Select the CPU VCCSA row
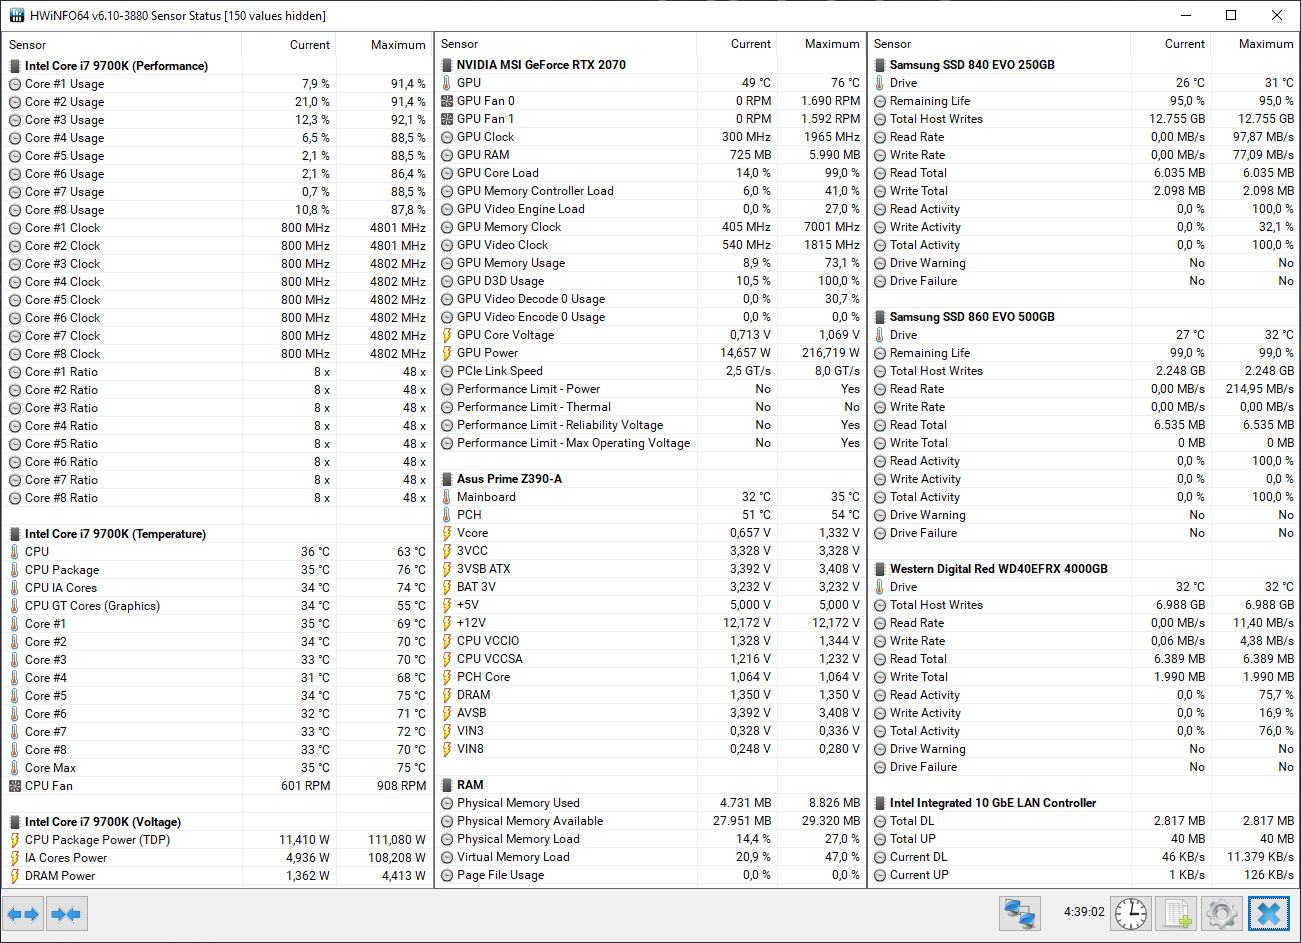 pos(651,659)
